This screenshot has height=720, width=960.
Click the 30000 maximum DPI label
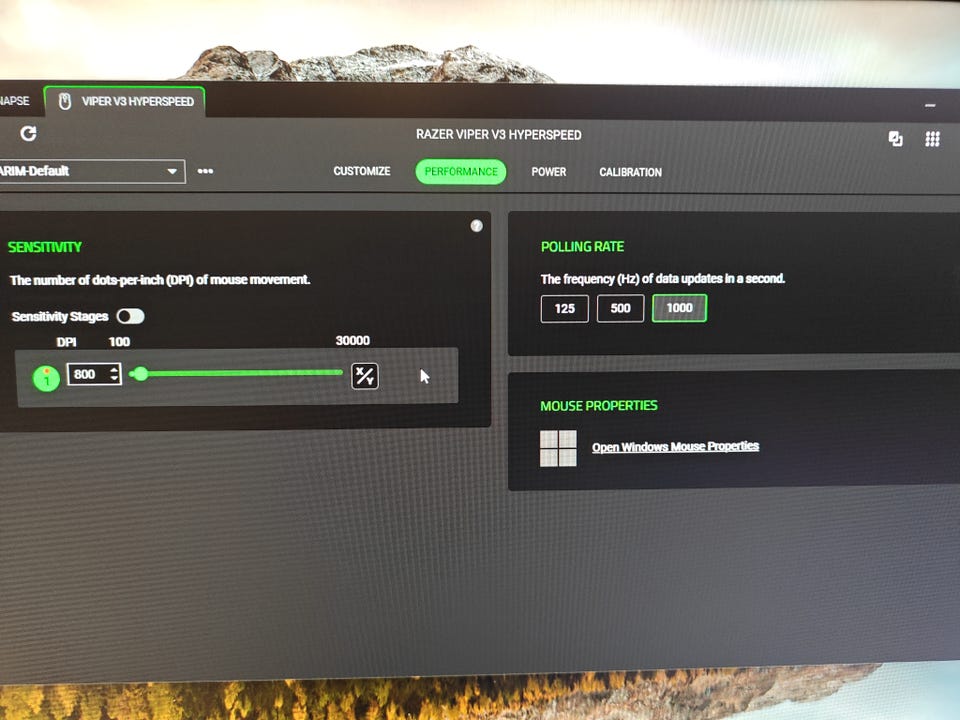coord(353,340)
